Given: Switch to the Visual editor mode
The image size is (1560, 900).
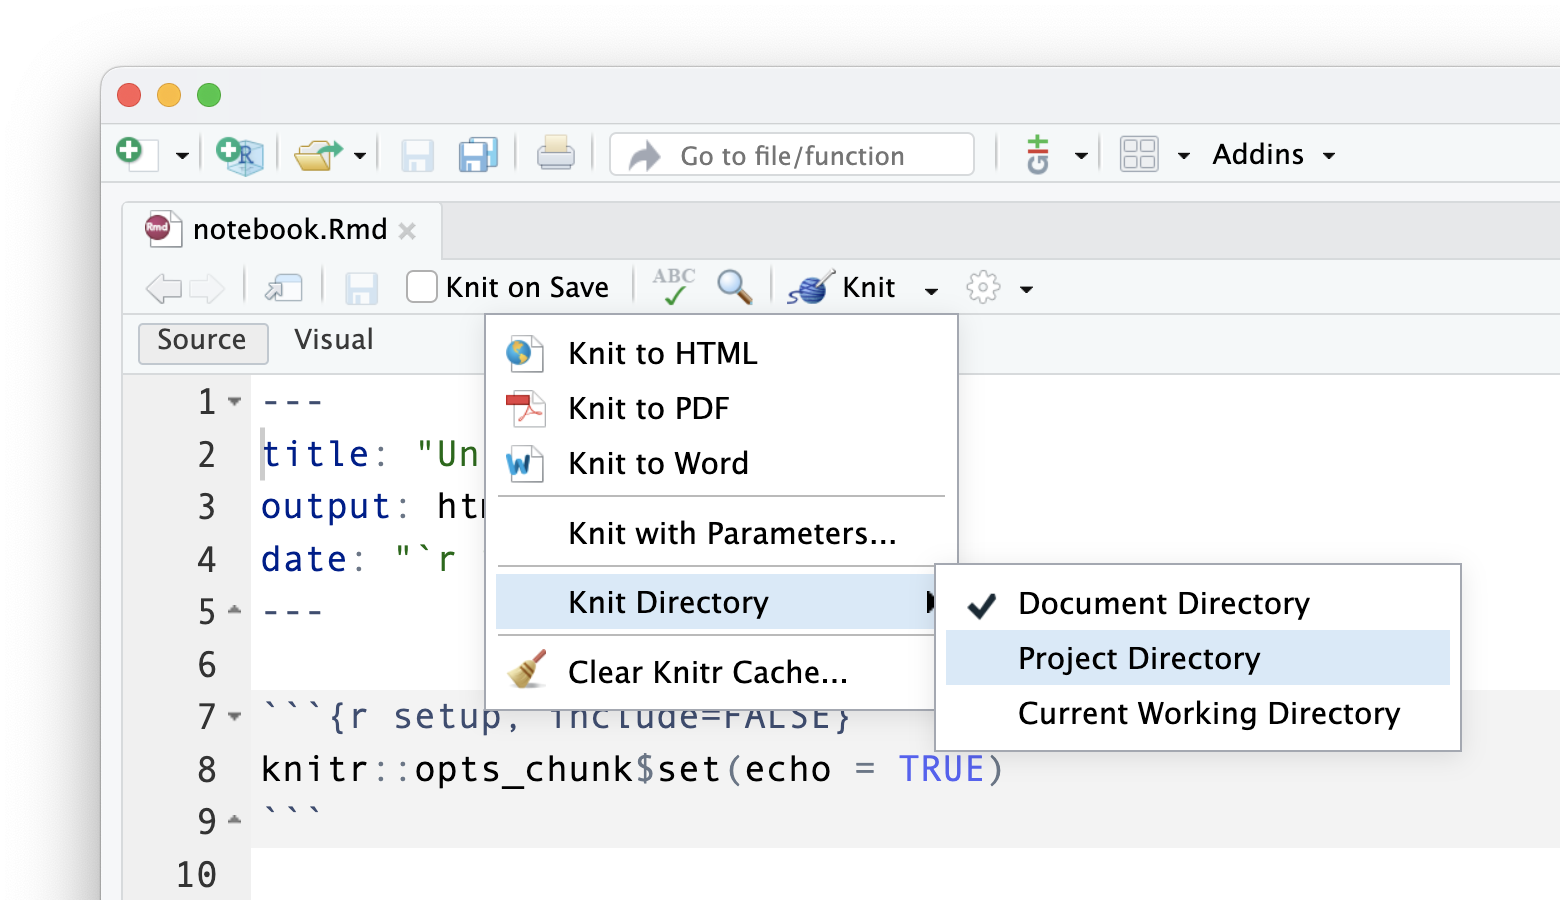Looking at the screenshot, I should click(x=333, y=340).
